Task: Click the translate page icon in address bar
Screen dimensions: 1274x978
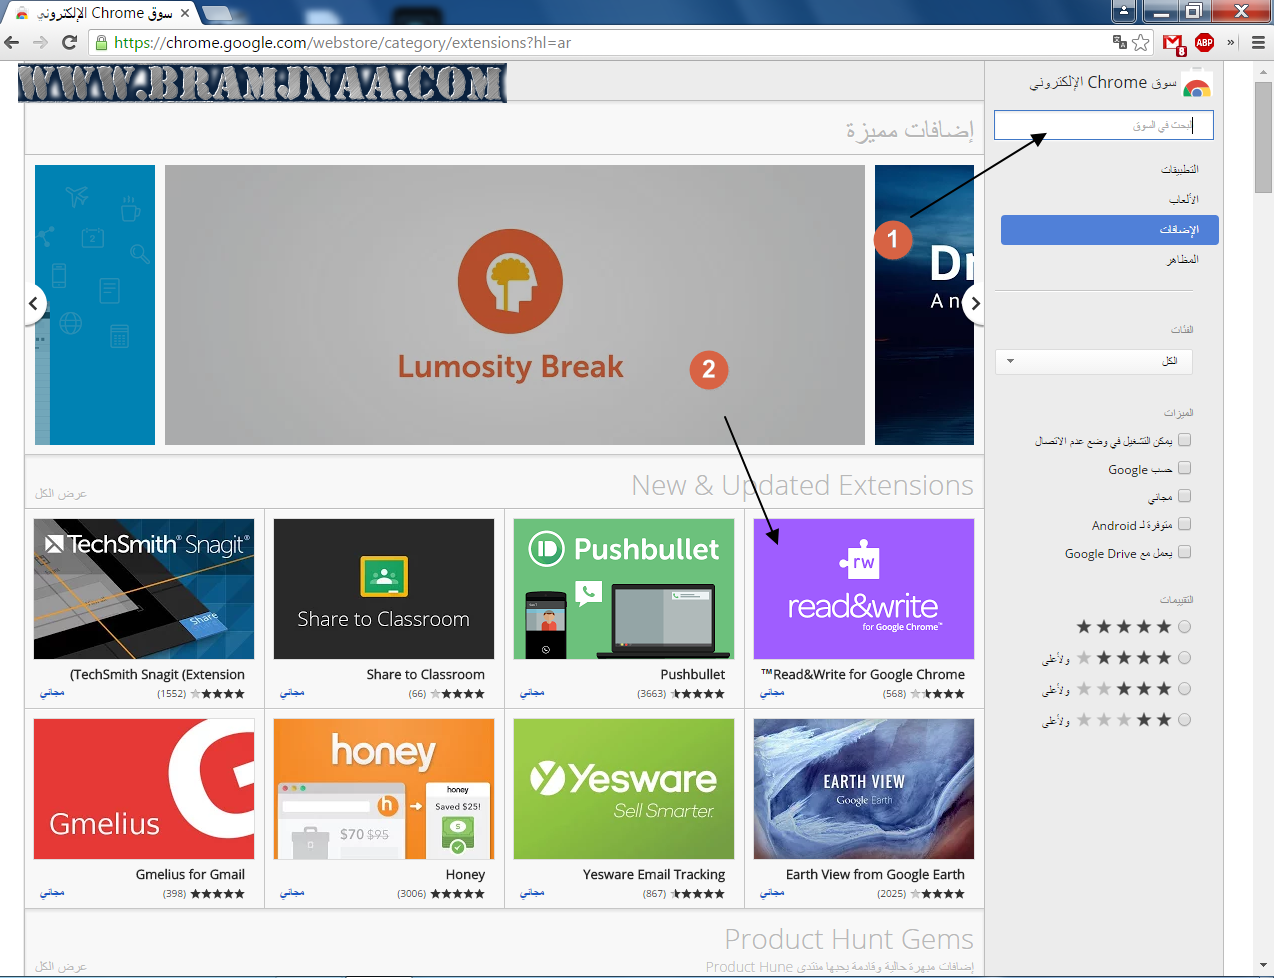Action: pos(1120,42)
